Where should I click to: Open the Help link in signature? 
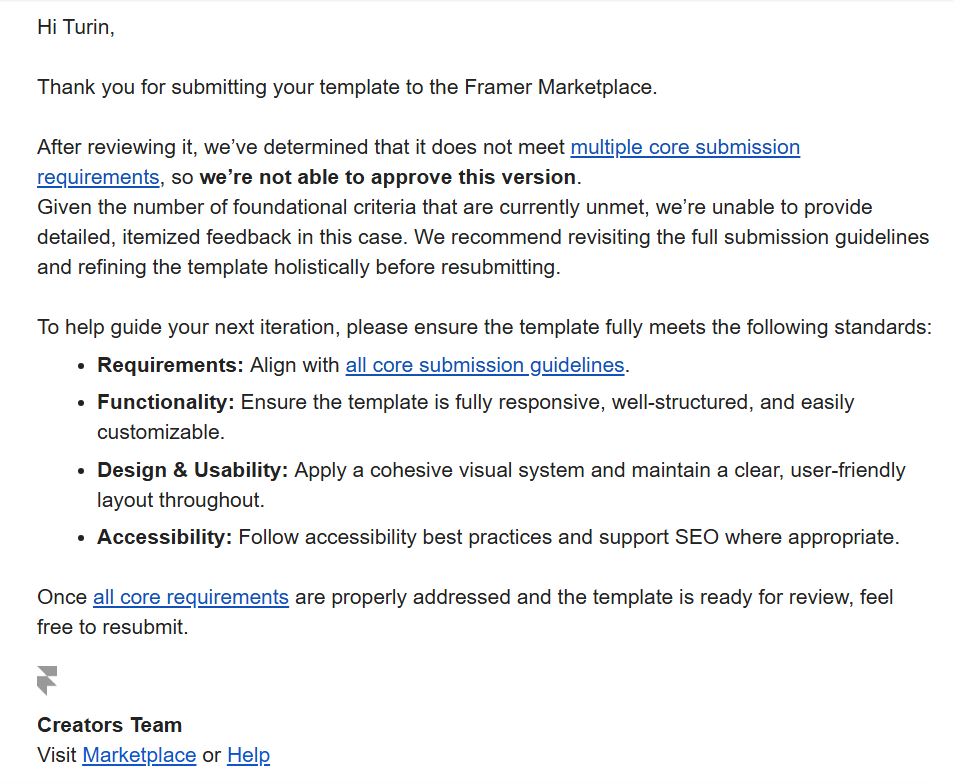(x=248, y=755)
